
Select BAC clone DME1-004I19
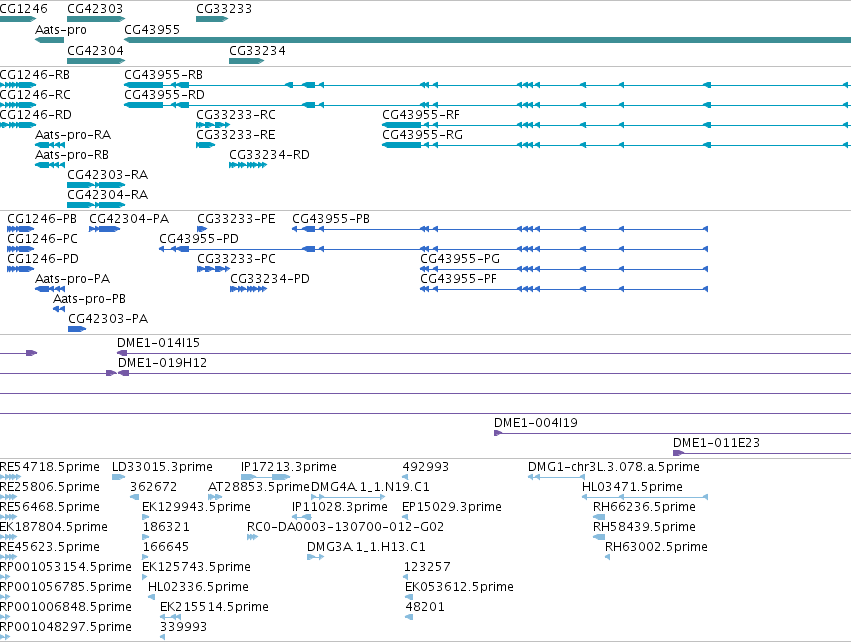536,423
